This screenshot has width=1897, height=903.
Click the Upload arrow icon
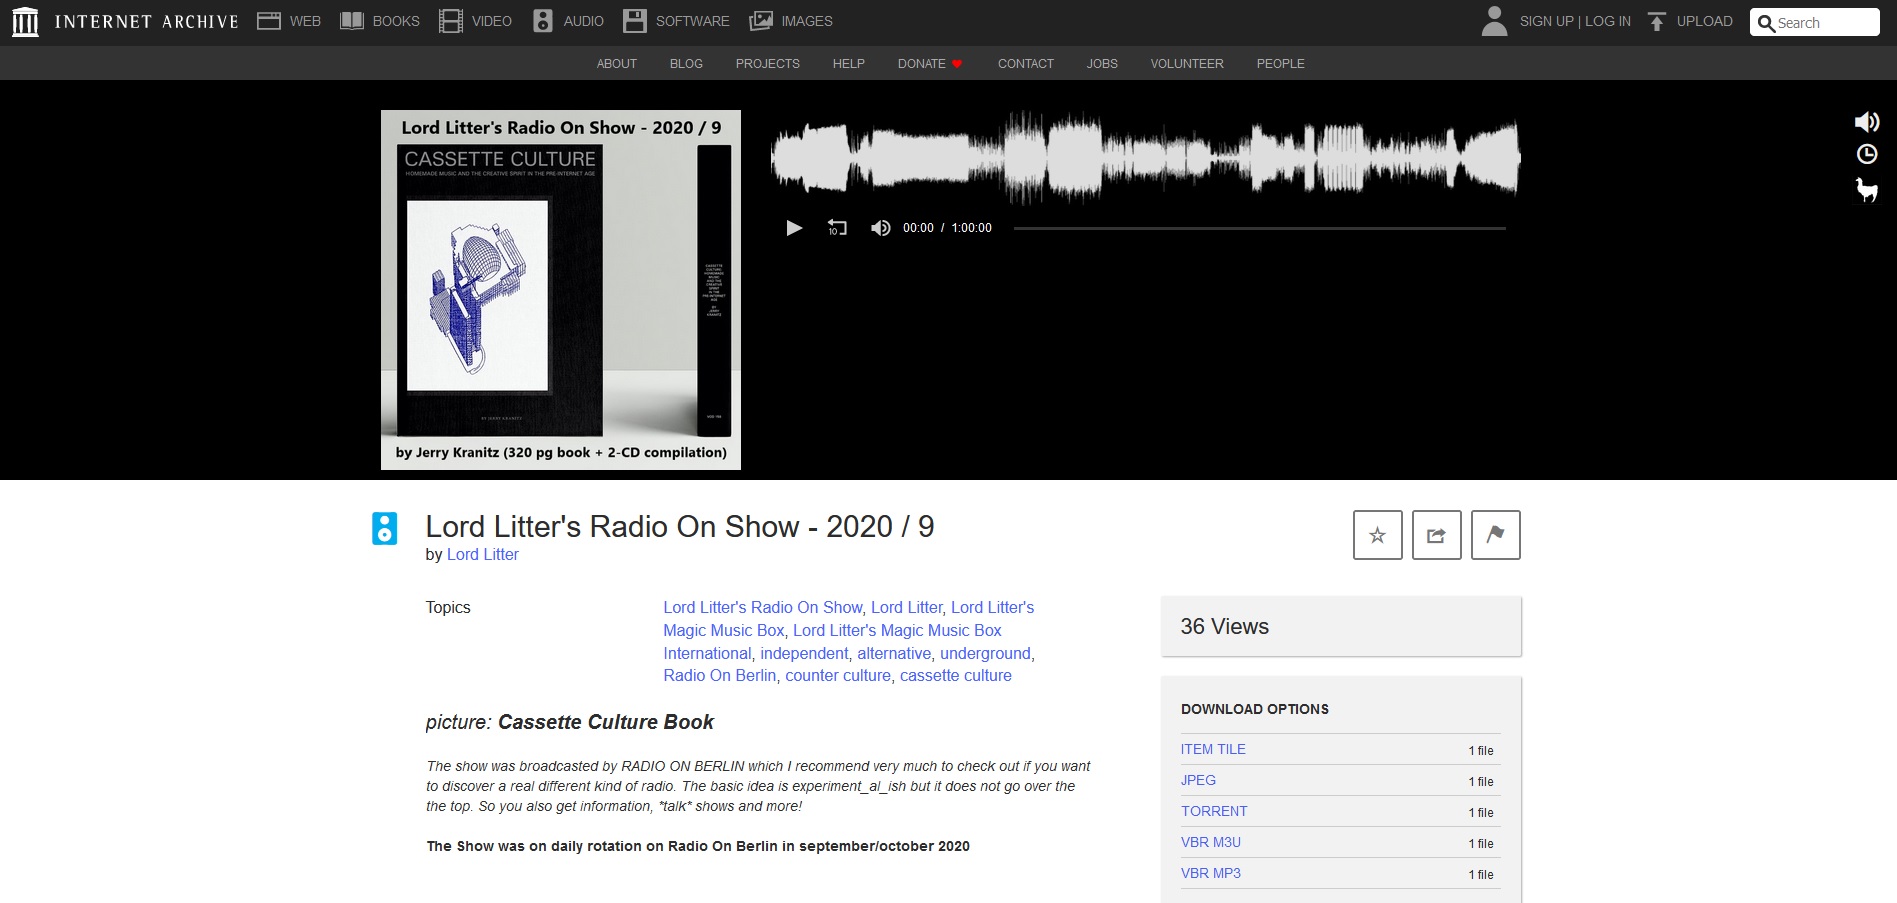point(1657,21)
